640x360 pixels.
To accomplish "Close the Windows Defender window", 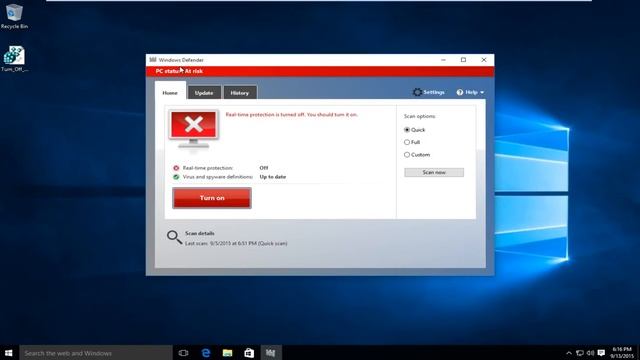I will (484, 60).
